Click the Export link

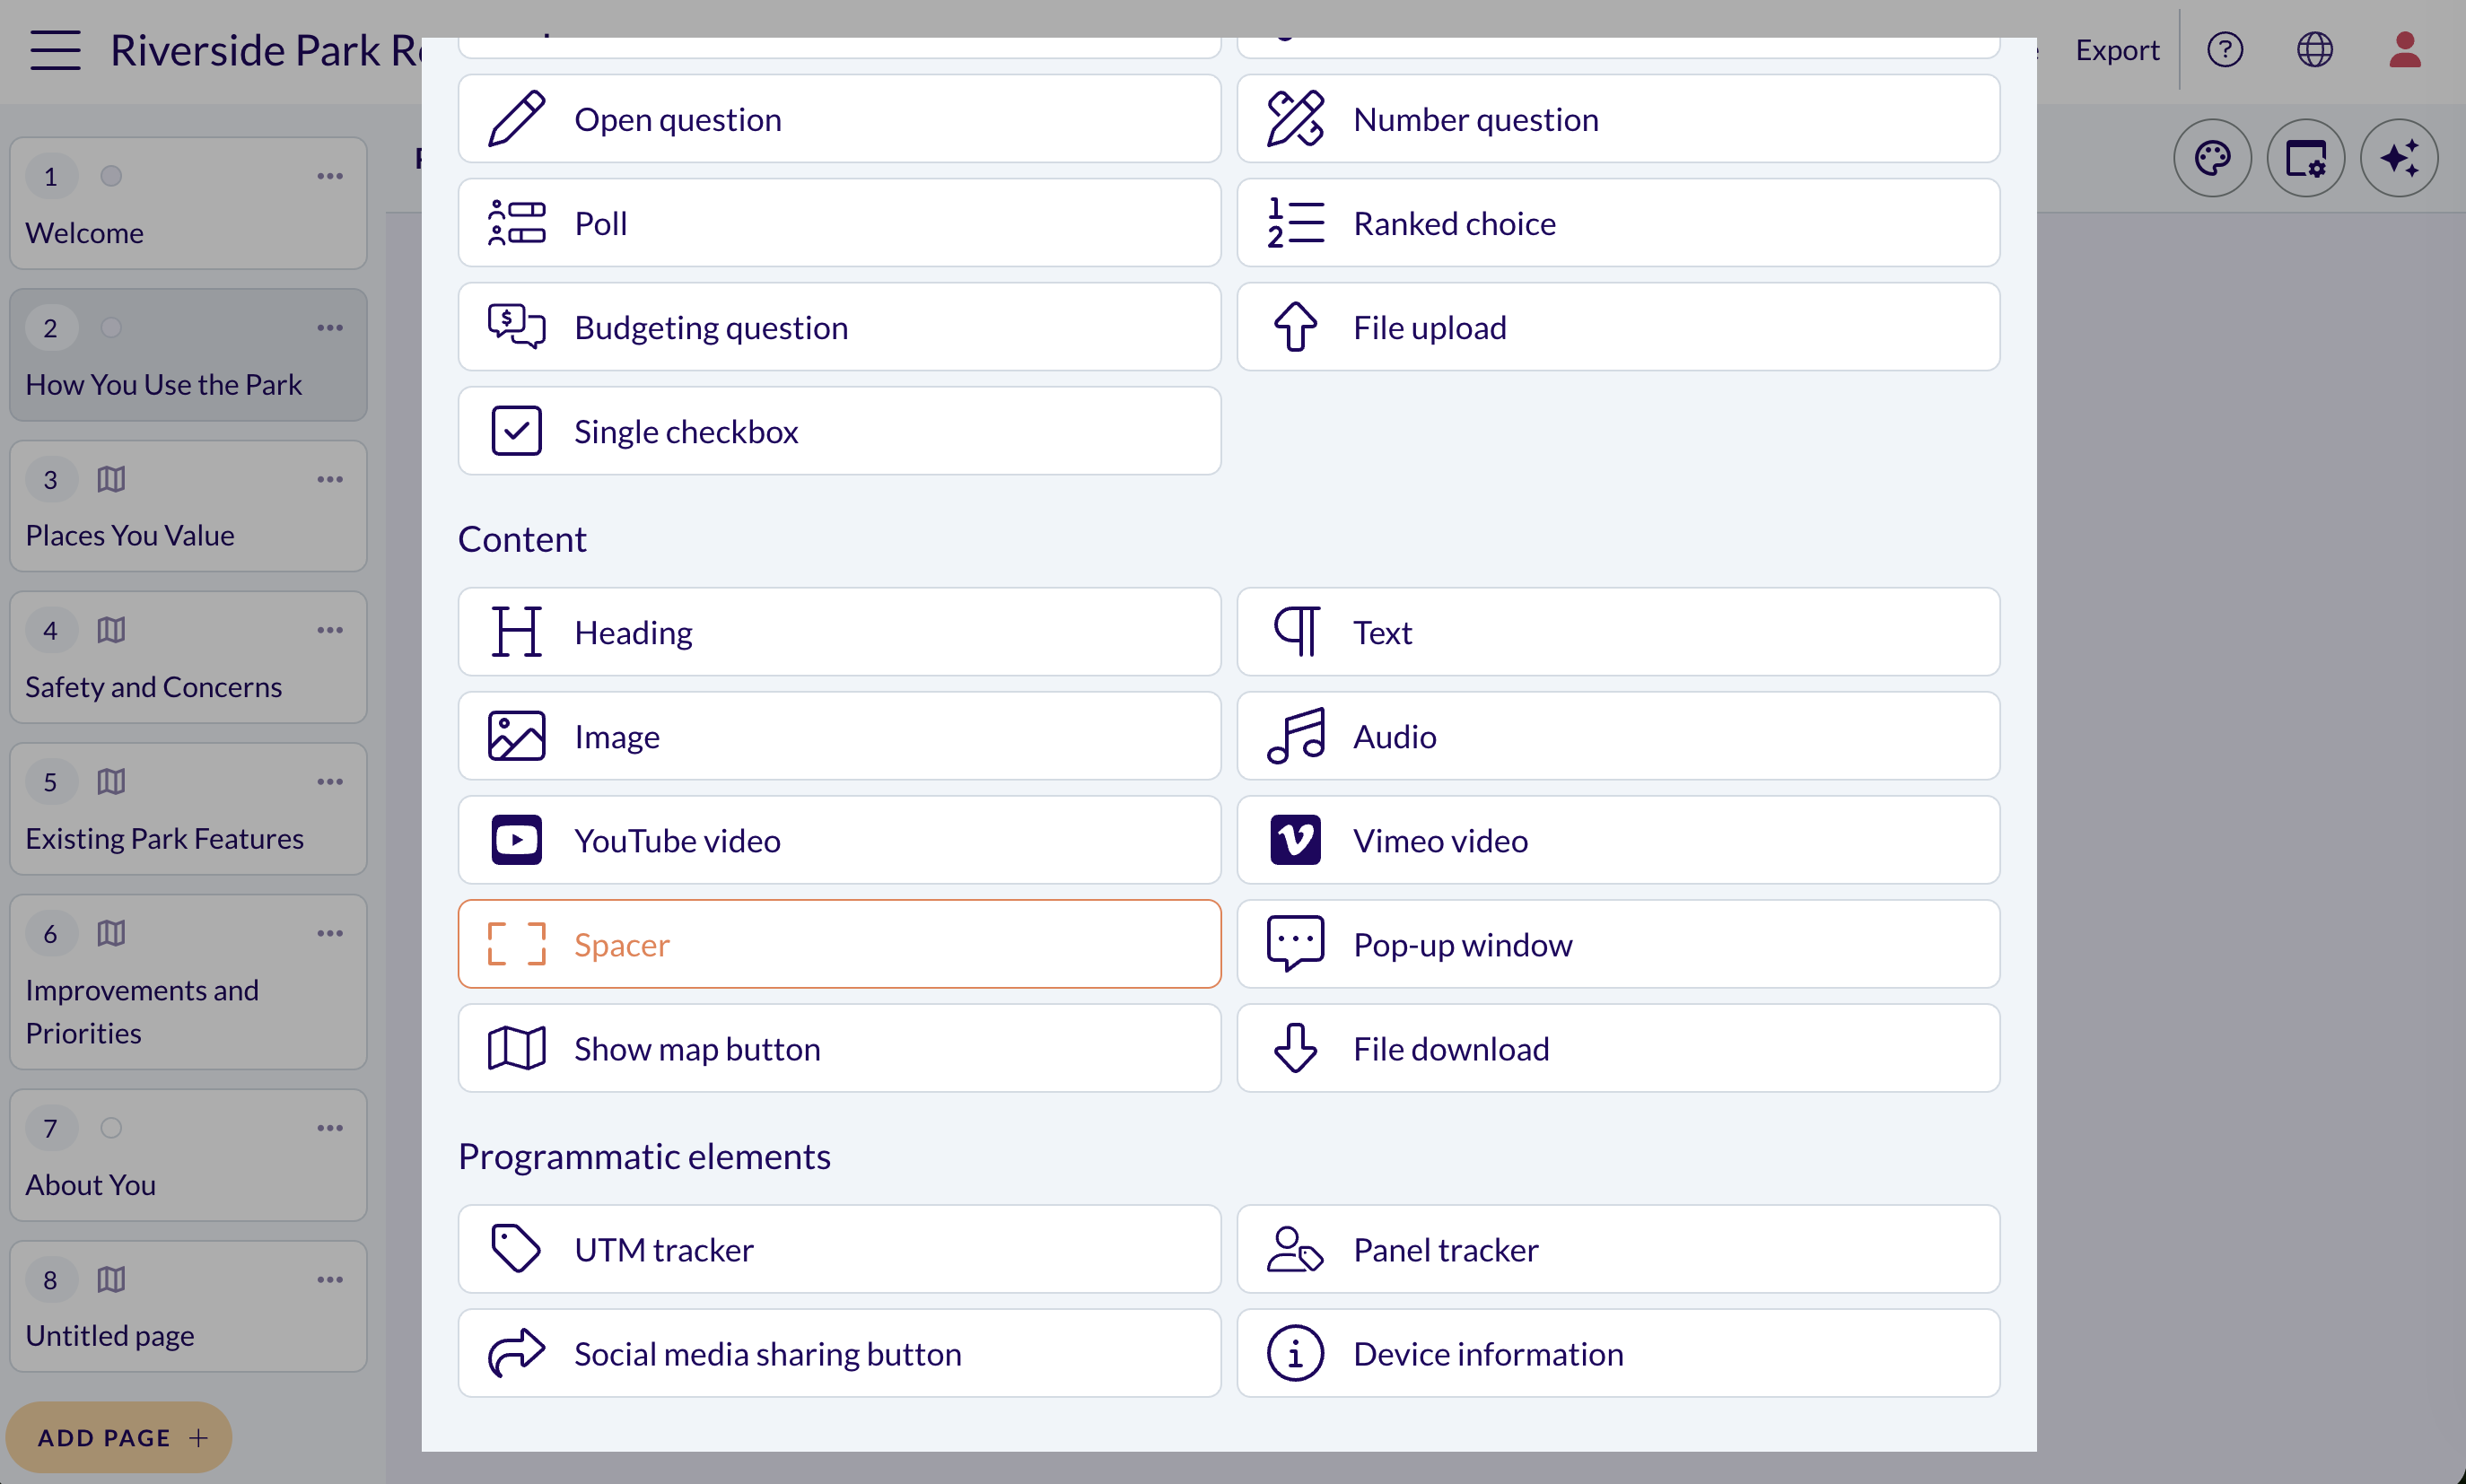click(x=2117, y=50)
